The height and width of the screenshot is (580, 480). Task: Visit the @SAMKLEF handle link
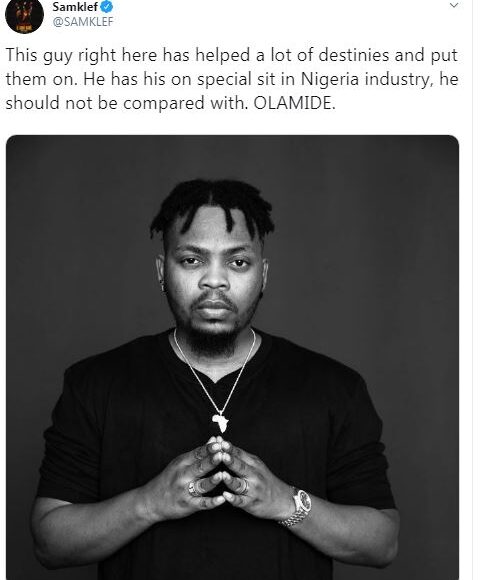tap(83, 22)
